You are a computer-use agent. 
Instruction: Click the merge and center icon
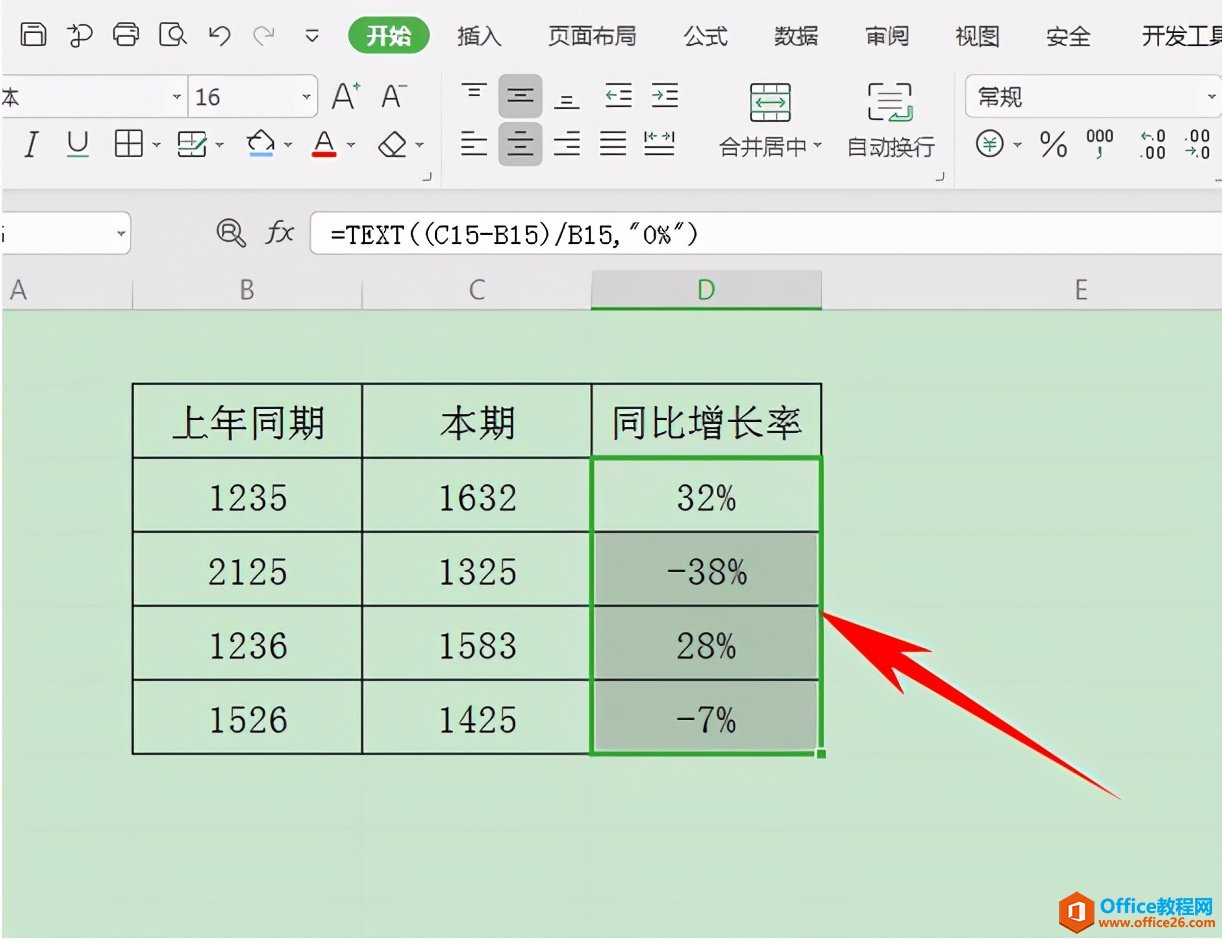[770, 103]
